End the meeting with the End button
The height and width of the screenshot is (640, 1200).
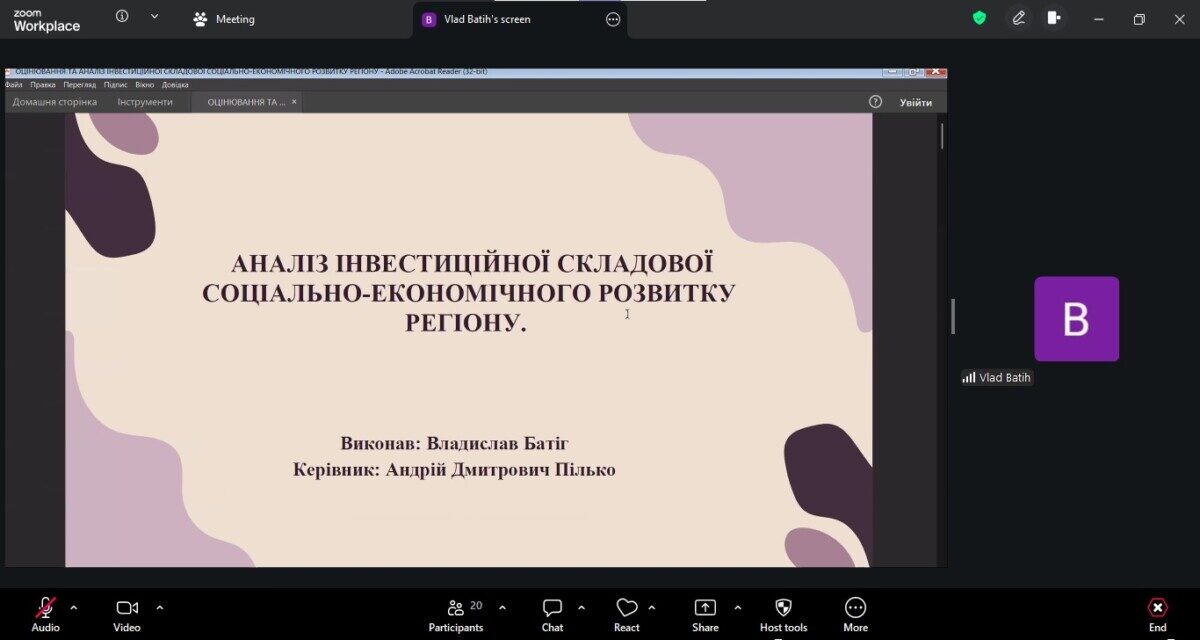[x=1157, y=614]
